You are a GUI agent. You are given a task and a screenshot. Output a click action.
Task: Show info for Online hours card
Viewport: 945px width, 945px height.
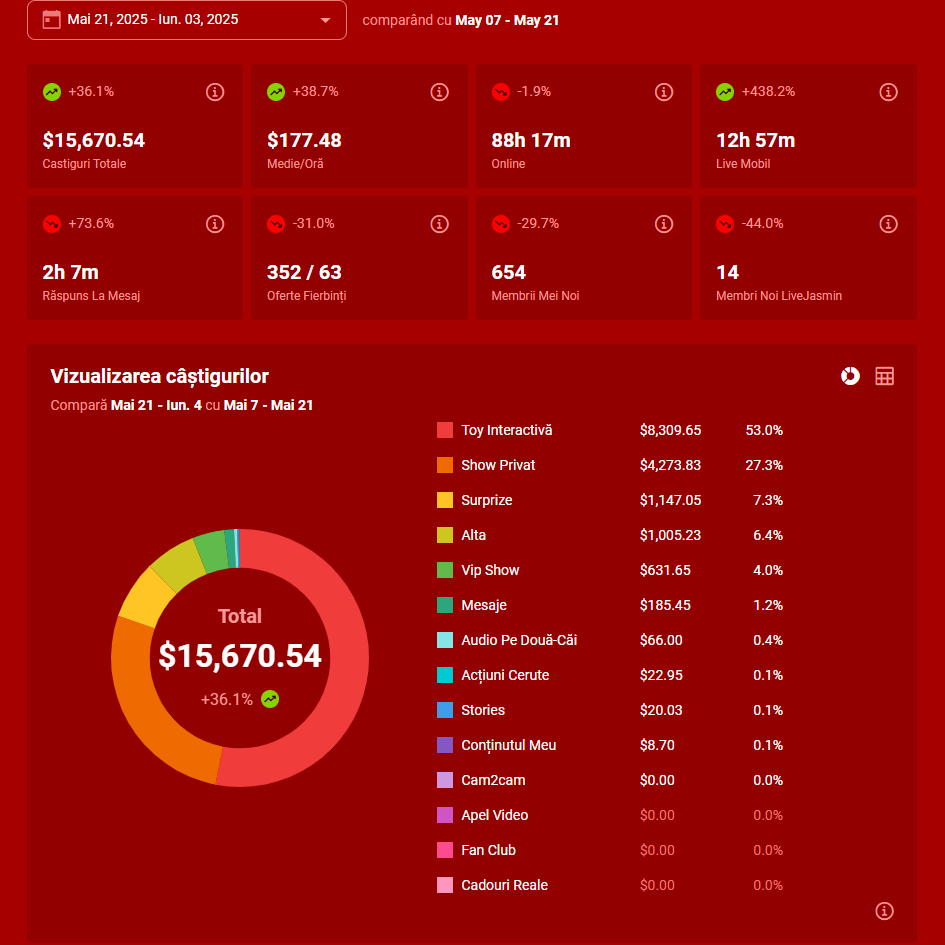click(664, 92)
